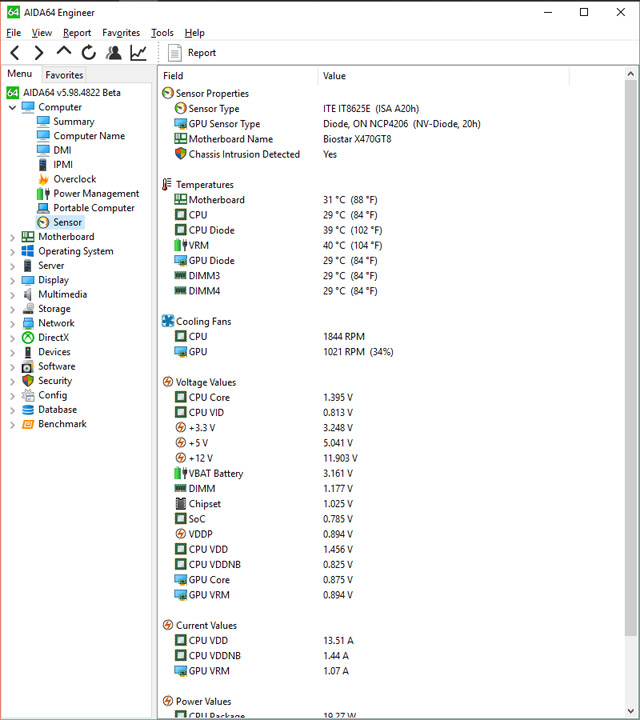Click the Power Management battery icon
The height and width of the screenshot is (720, 640).
click(43, 193)
